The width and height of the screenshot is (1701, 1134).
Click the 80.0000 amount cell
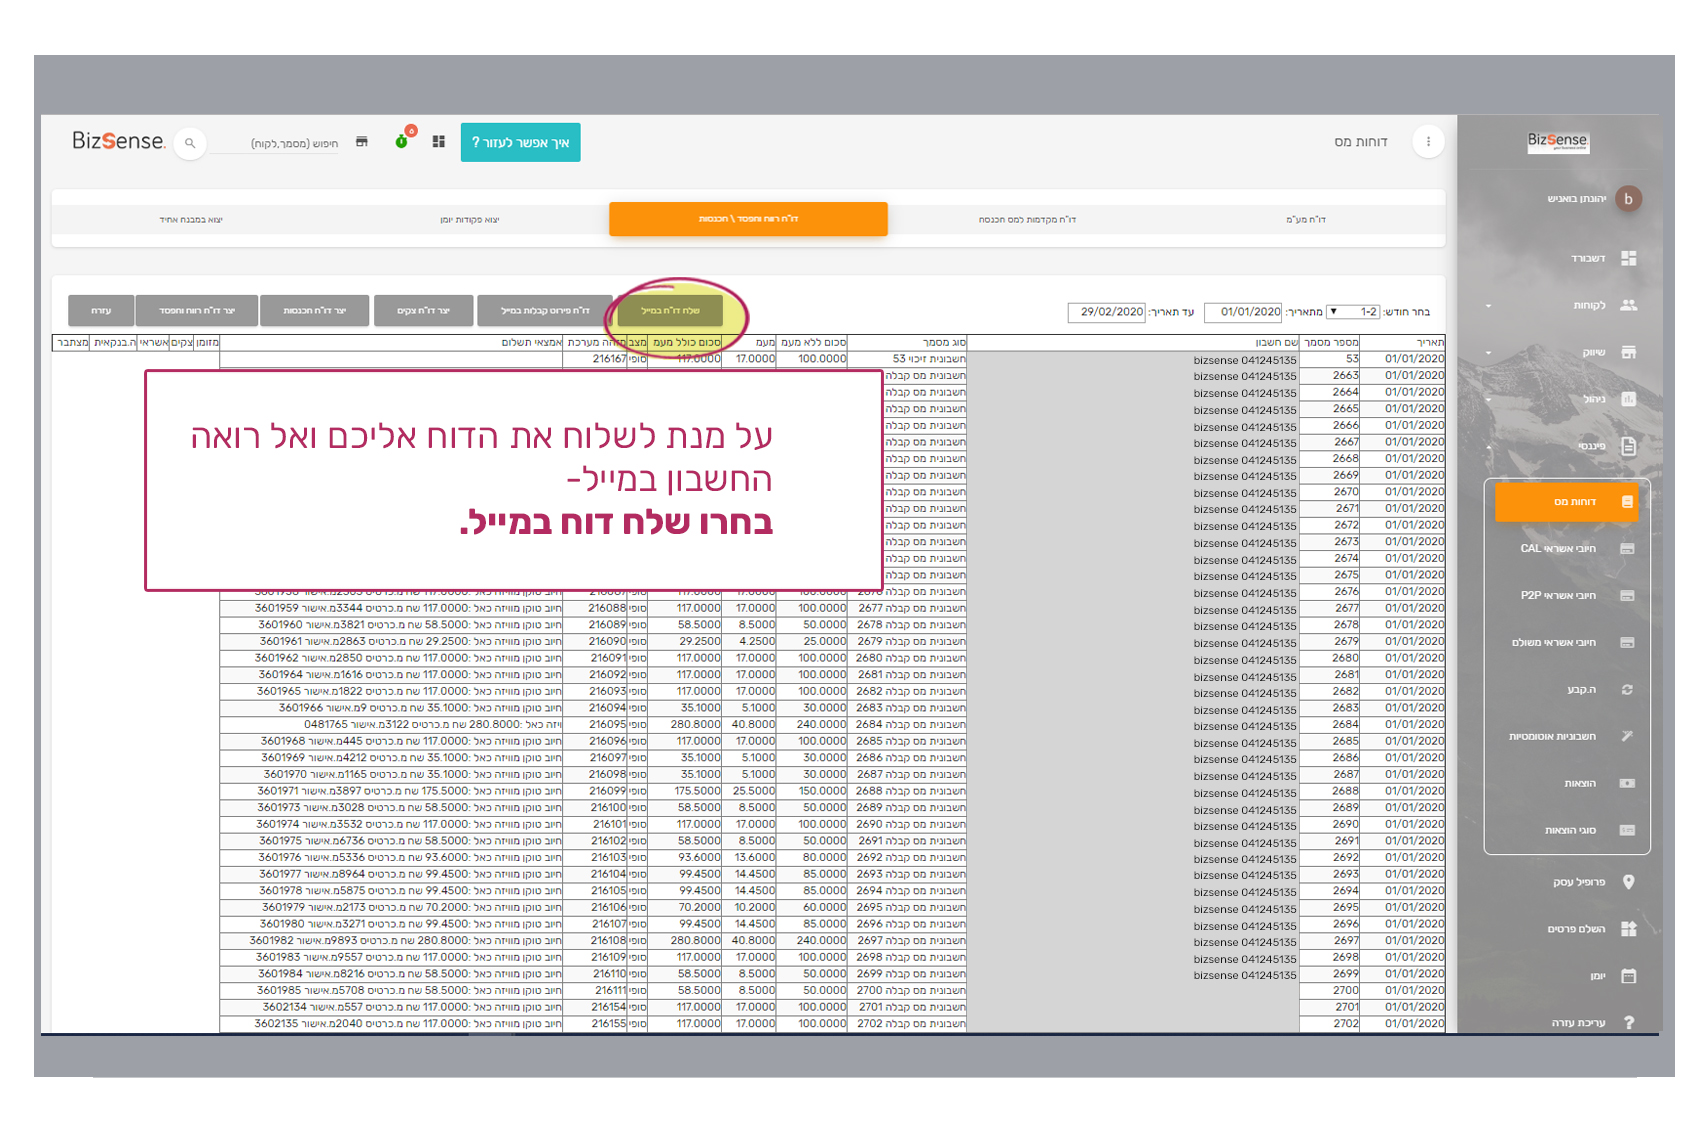click(x=812, y=858)
